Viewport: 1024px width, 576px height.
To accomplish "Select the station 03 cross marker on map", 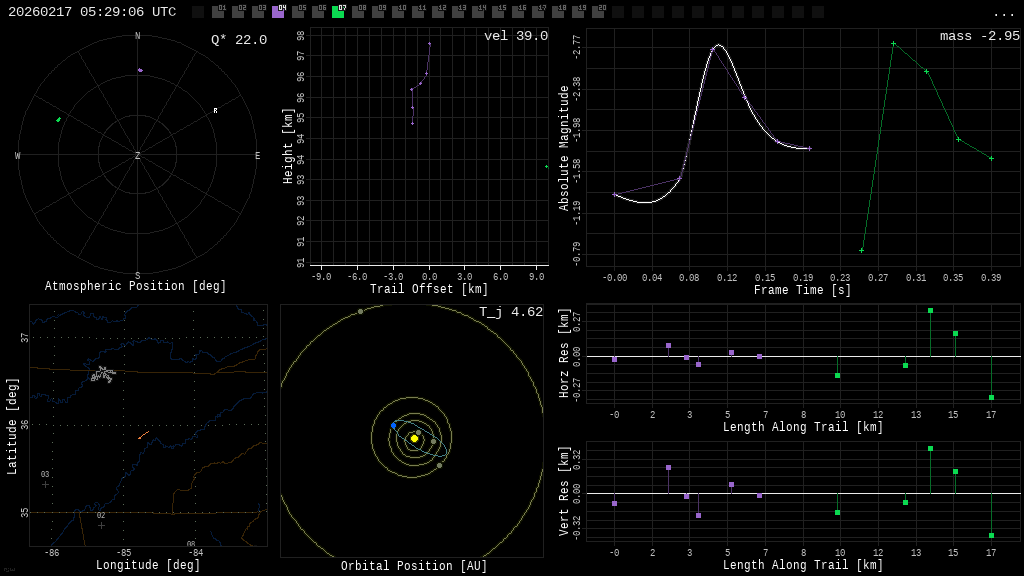I will point(45,484).
